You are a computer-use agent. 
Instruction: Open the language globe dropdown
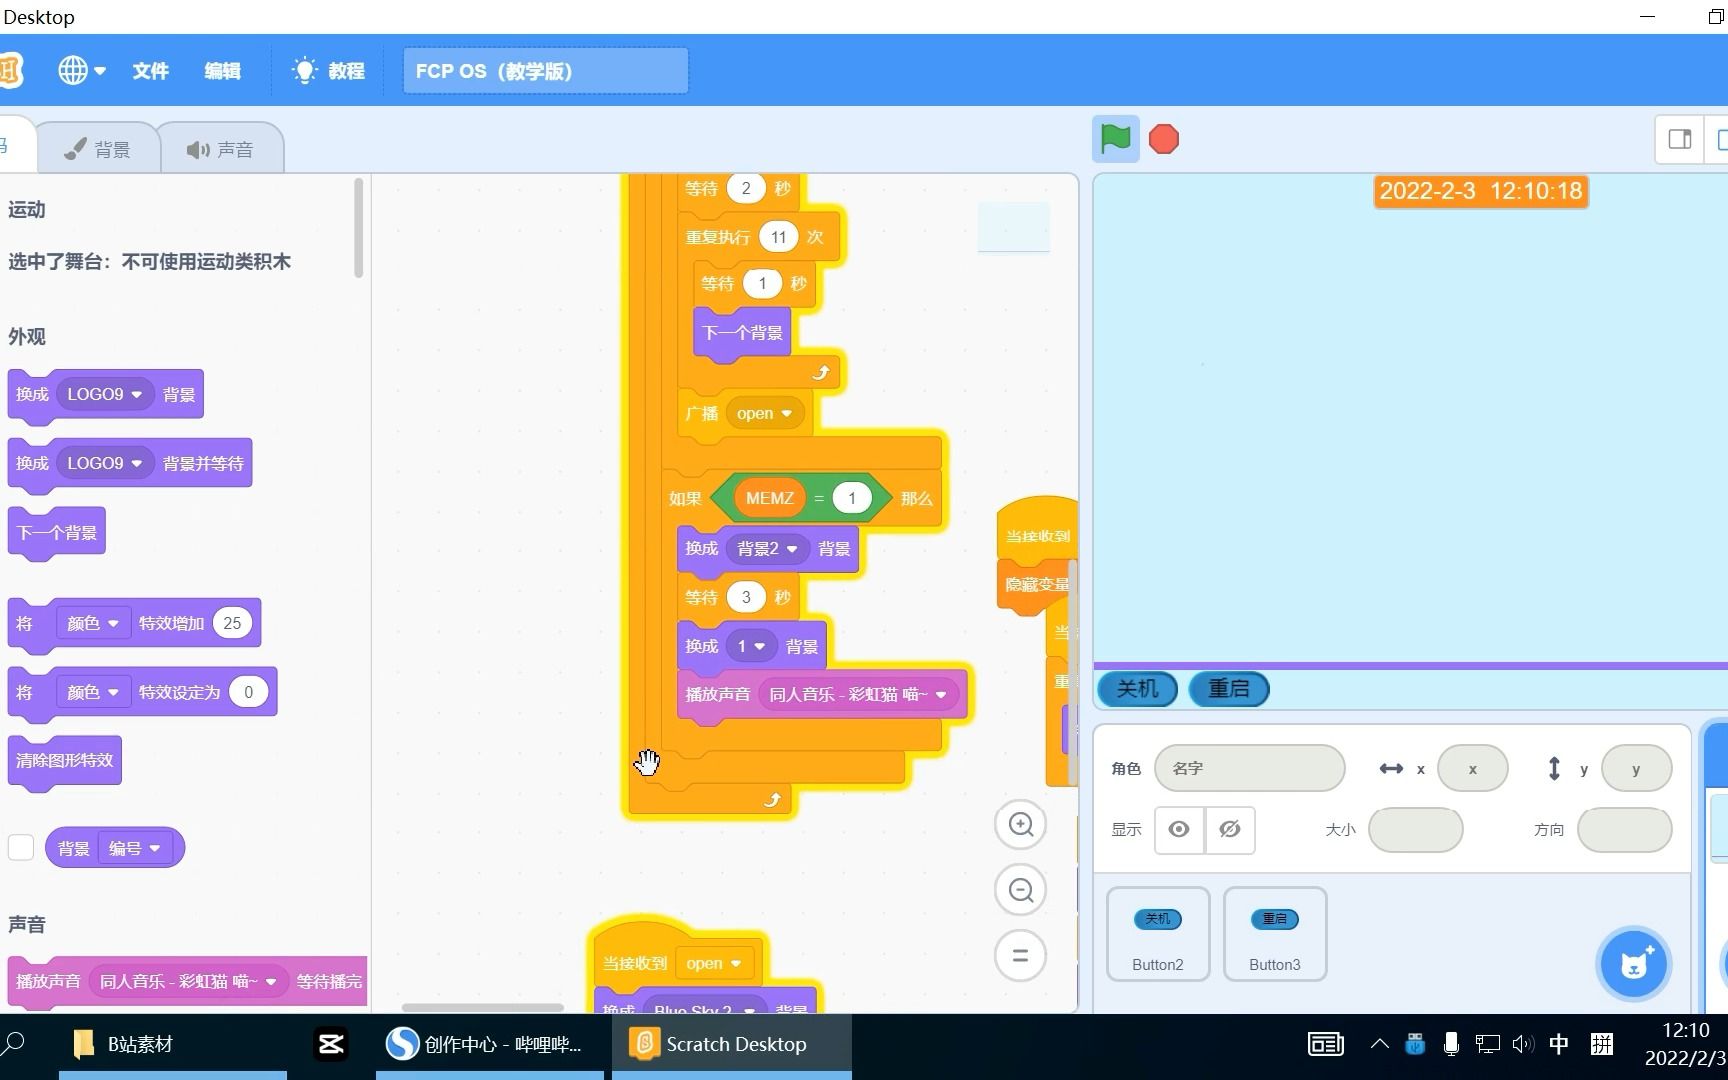(80, 70)
